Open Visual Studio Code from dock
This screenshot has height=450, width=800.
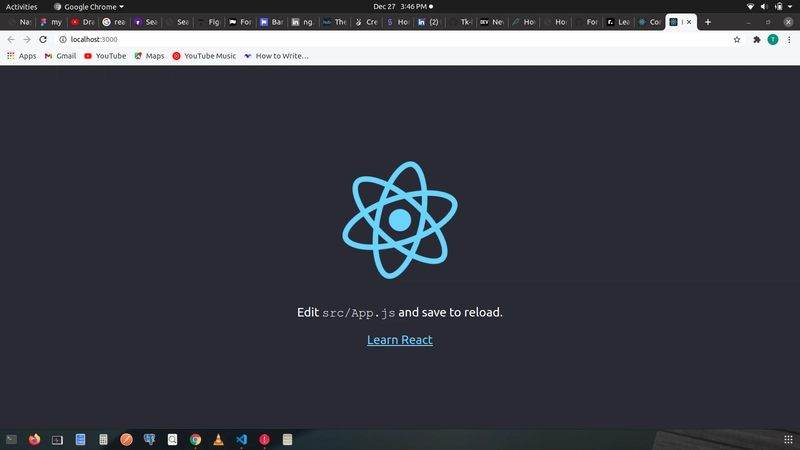(241, 439)
